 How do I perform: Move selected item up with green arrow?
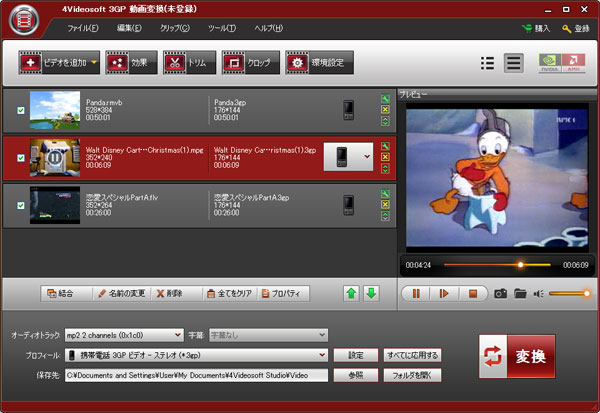(x=351, y=294)
